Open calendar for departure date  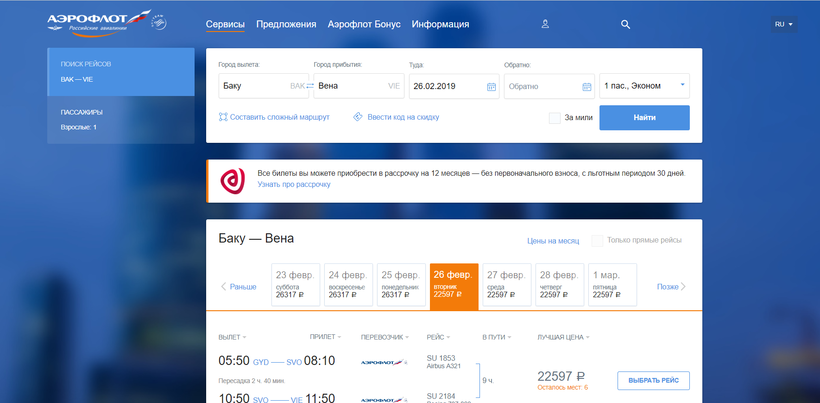pyautogui.click(x=491, y=87)
